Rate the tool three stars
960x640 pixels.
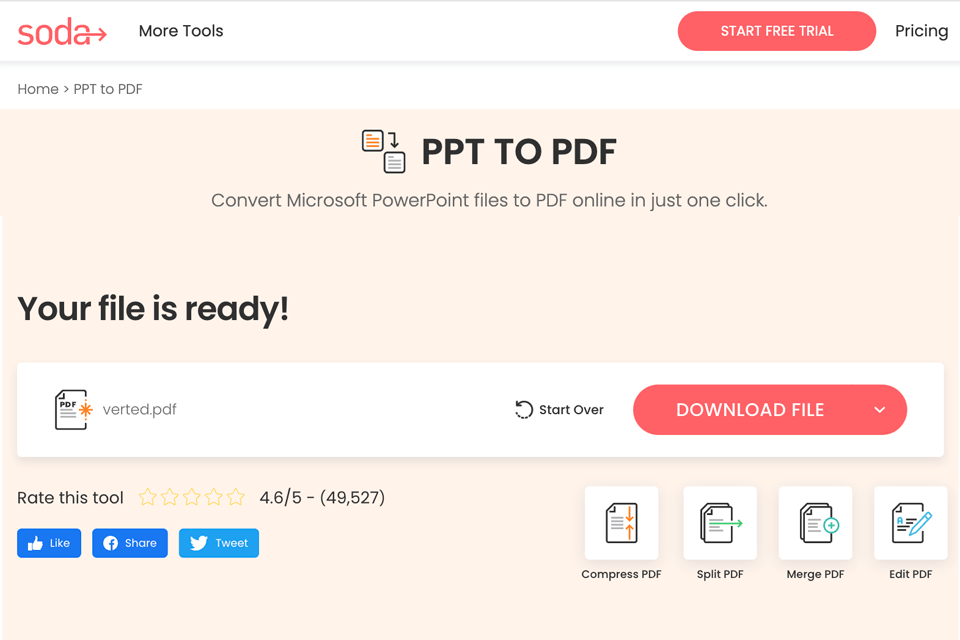(x=192, y=497)
